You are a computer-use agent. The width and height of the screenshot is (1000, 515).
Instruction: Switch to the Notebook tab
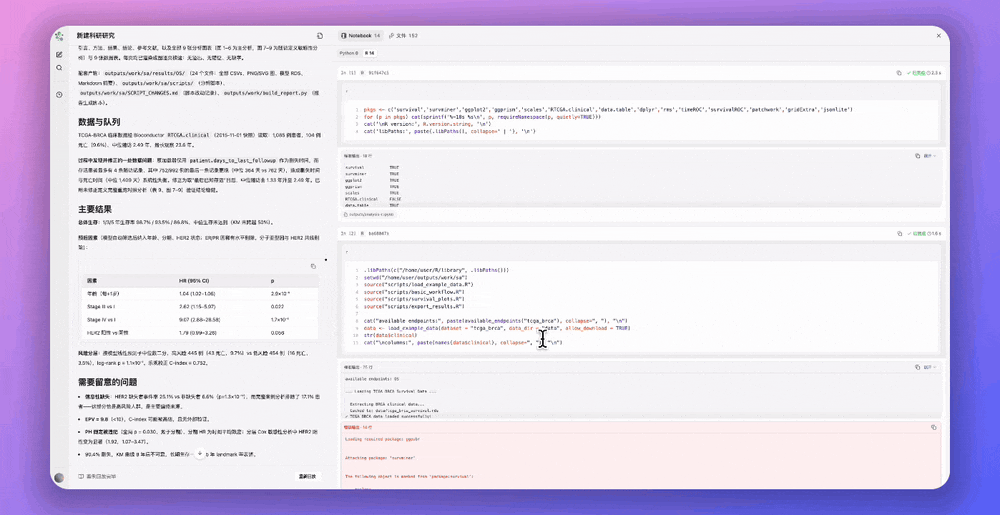point(360,36)
